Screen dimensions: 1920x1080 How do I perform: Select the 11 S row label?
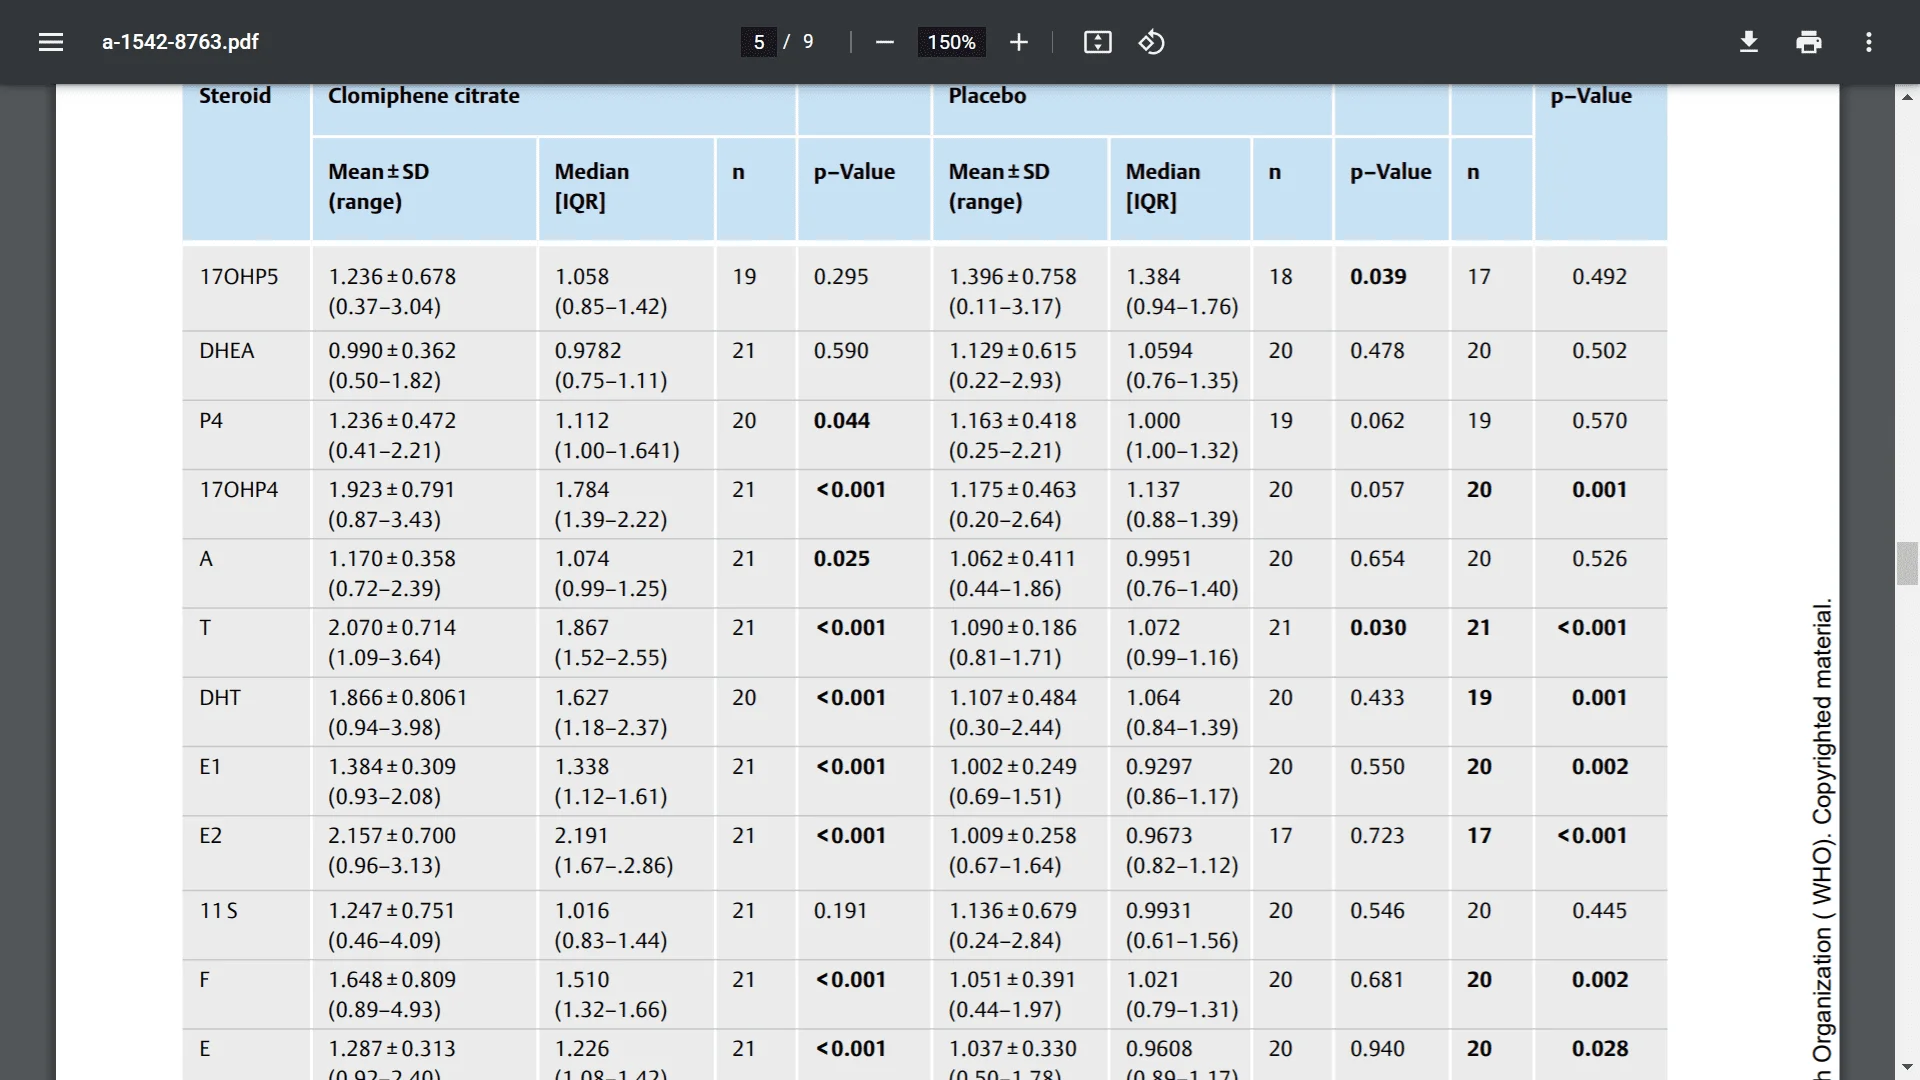pyautogui.click(x=219, y=911)
